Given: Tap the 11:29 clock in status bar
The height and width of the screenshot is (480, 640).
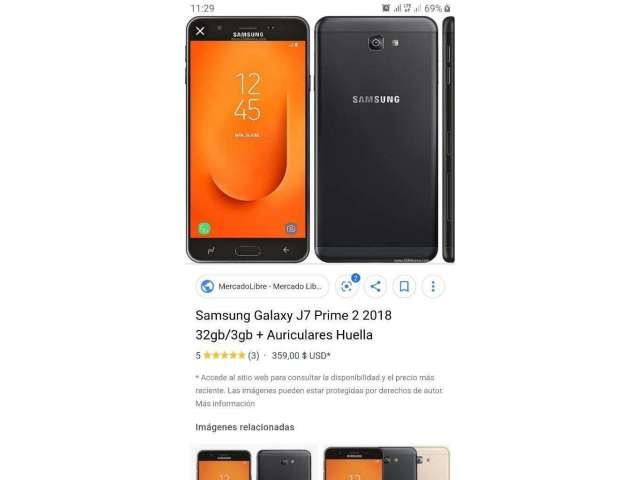Looking at the screenshot, I should [202, 8].
